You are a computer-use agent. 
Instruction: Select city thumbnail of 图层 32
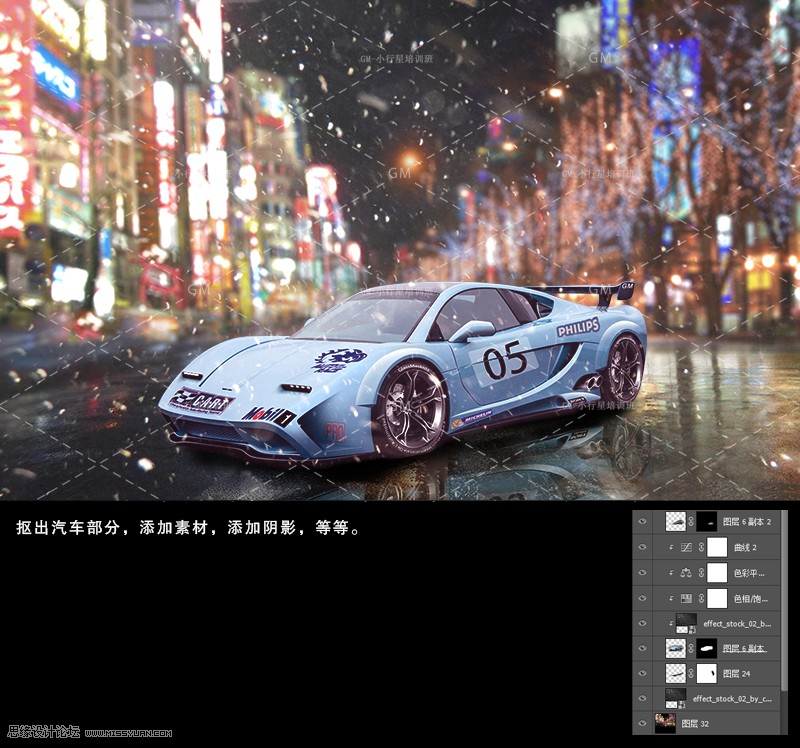click(x=665, y=723)
